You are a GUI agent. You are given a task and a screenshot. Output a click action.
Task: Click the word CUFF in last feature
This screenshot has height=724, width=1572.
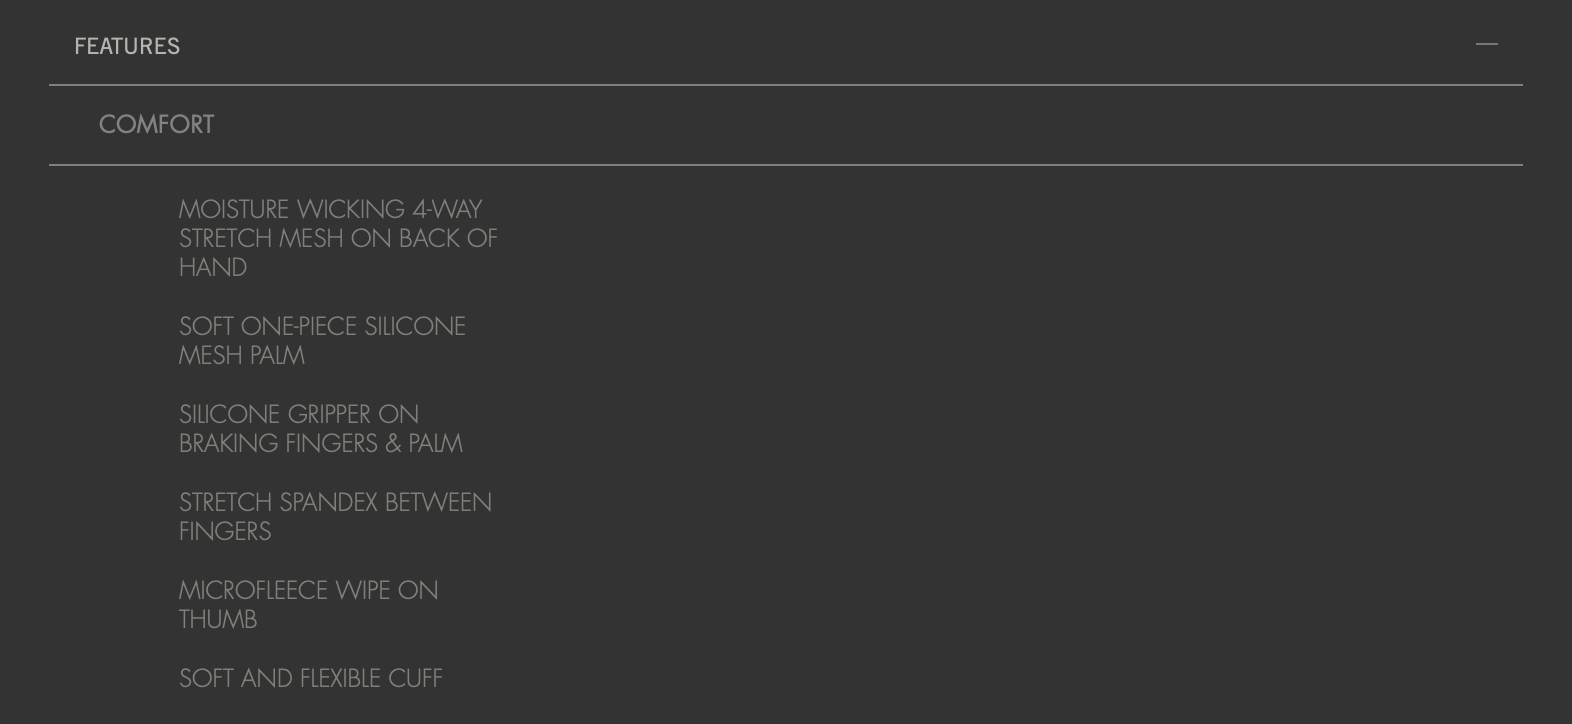tap(415, 678)
